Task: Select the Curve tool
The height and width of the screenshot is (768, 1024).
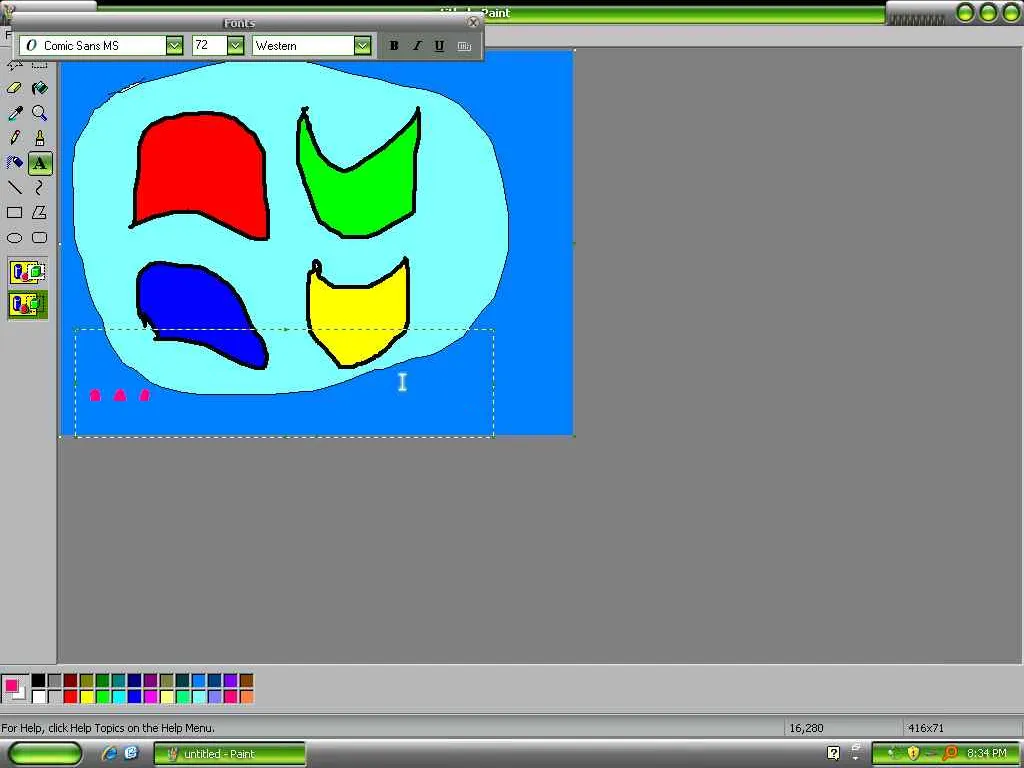Action: (40, 187)
